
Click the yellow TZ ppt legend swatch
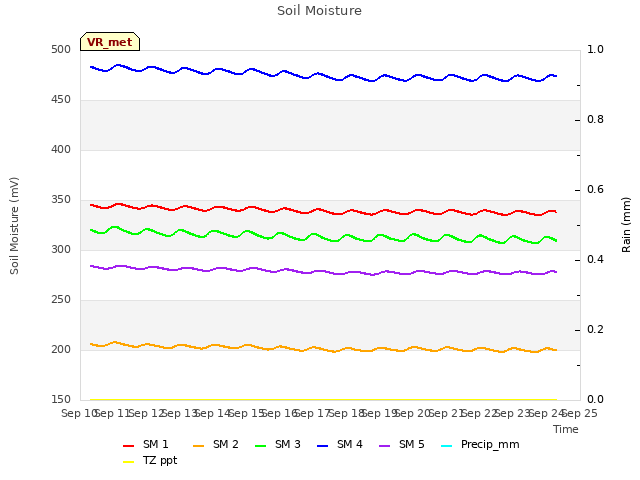click(129, 462)
